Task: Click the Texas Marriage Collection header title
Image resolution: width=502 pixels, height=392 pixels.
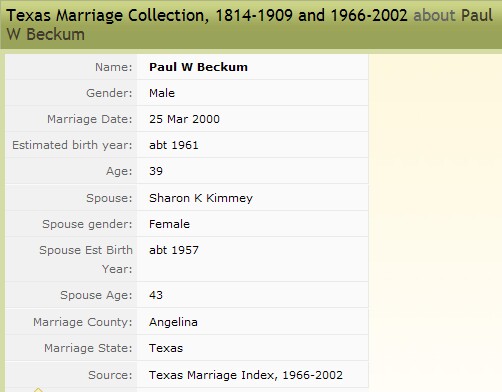Action: (x=207, y=16)
